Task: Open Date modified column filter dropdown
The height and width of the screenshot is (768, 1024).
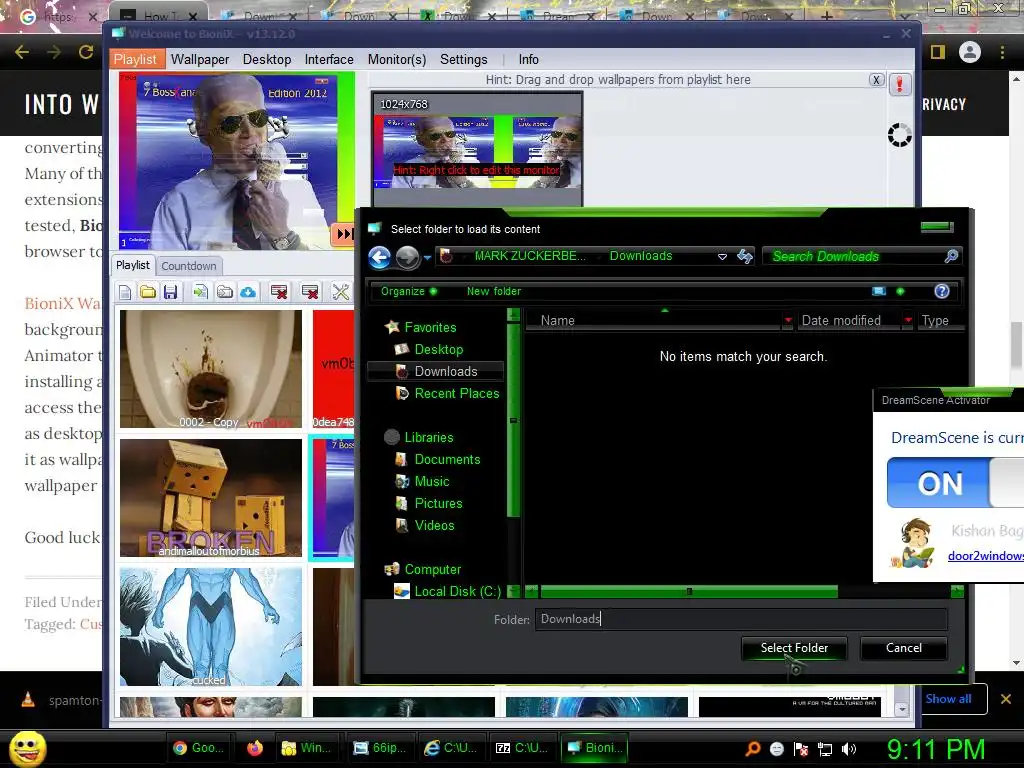Action: tap(908, 320)
